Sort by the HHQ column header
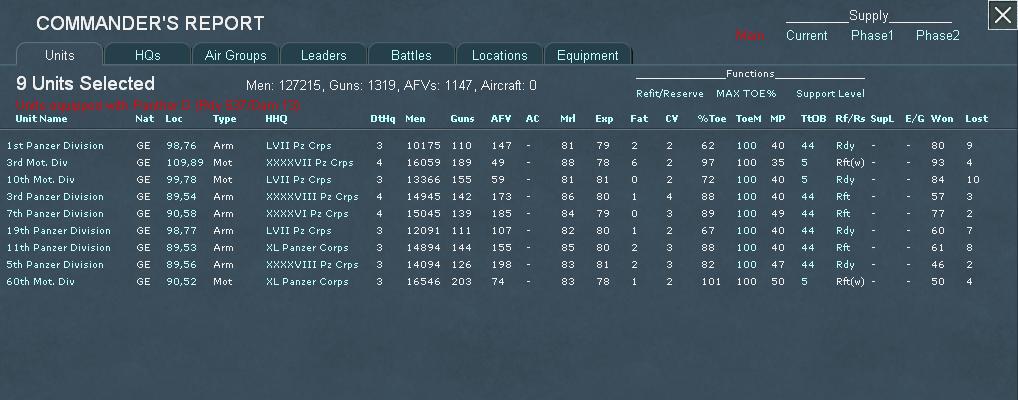The image size is (1018, 400). [x=276, y=119]
